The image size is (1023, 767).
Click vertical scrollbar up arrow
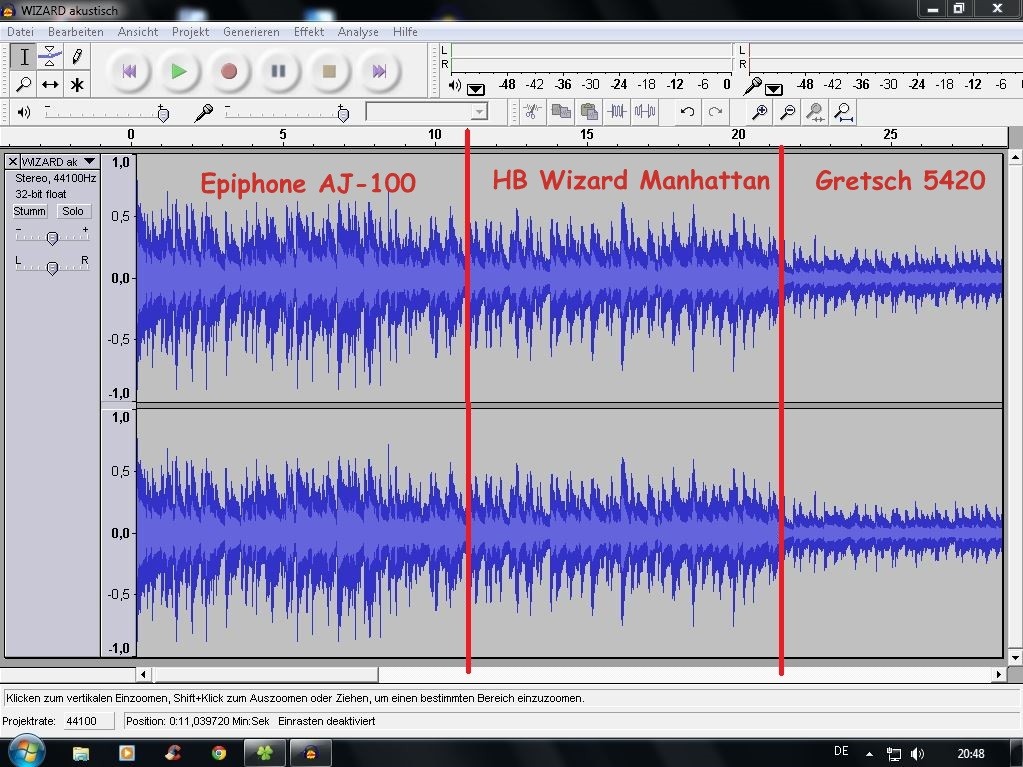1015,157
